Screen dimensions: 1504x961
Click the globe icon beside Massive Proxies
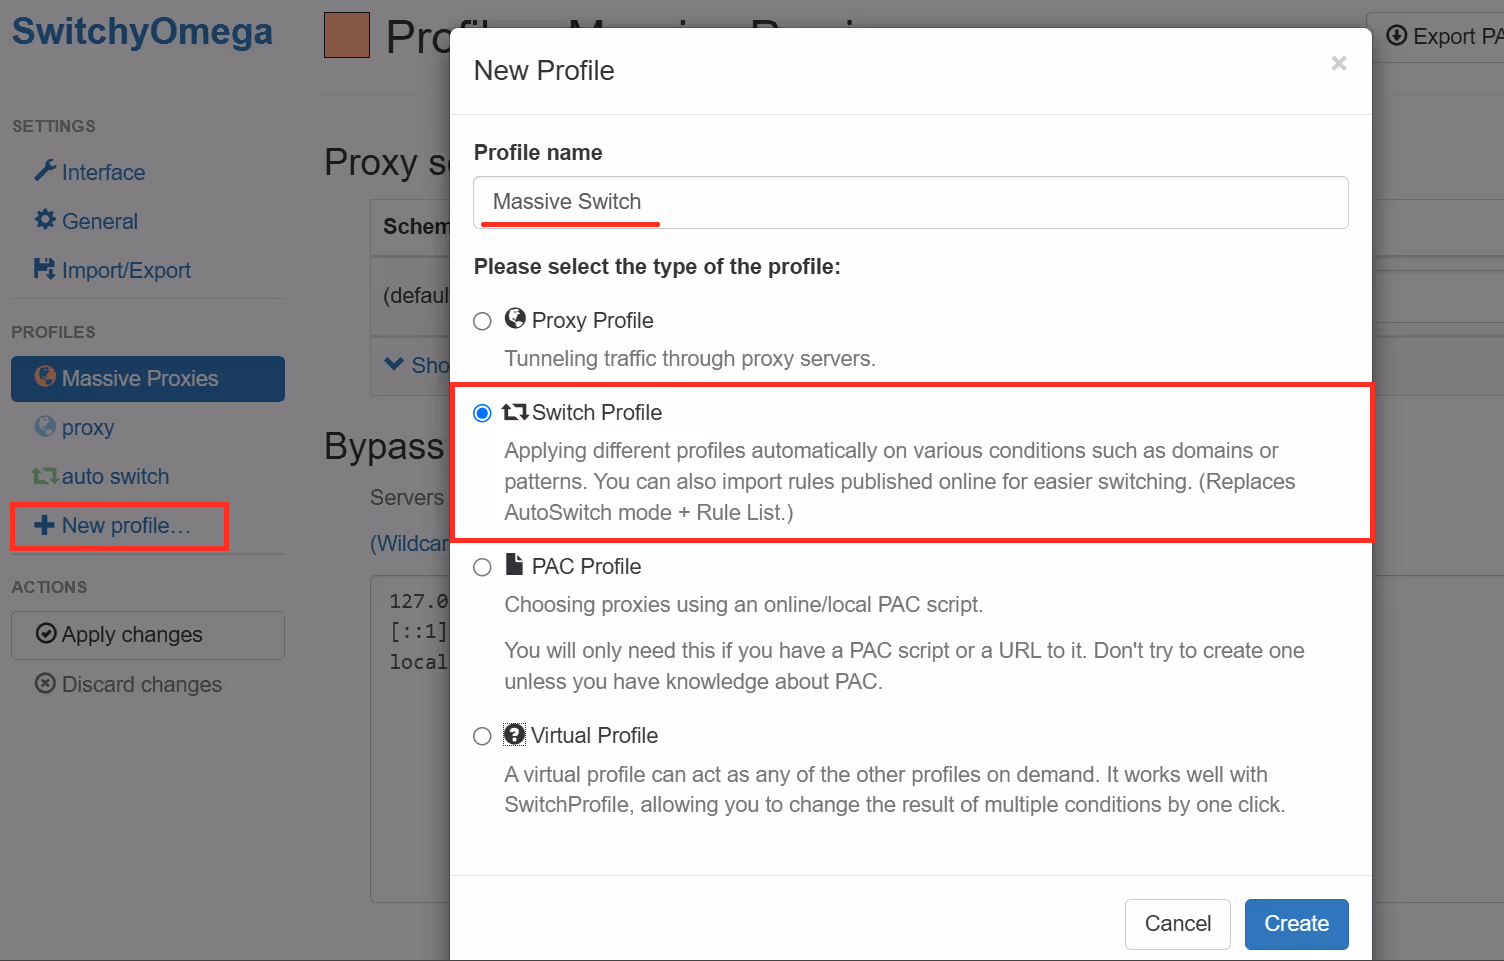(x=45, y=376)
